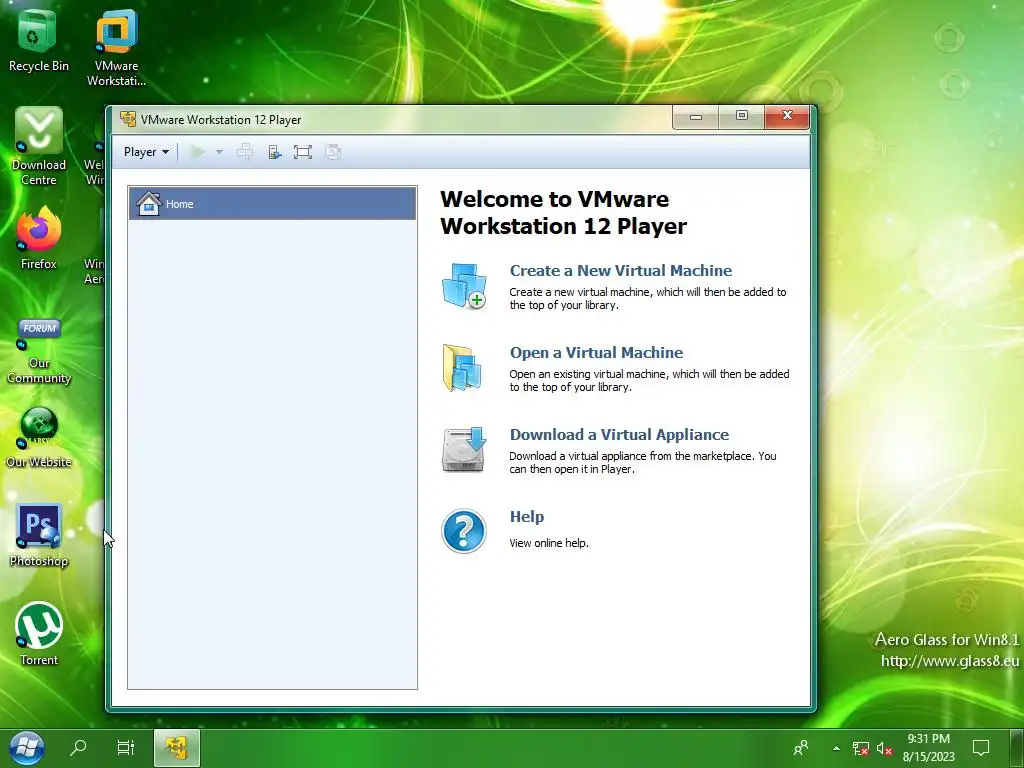Open the Windows Start orb
This screenshot has width=1024, height=768.
27,748
